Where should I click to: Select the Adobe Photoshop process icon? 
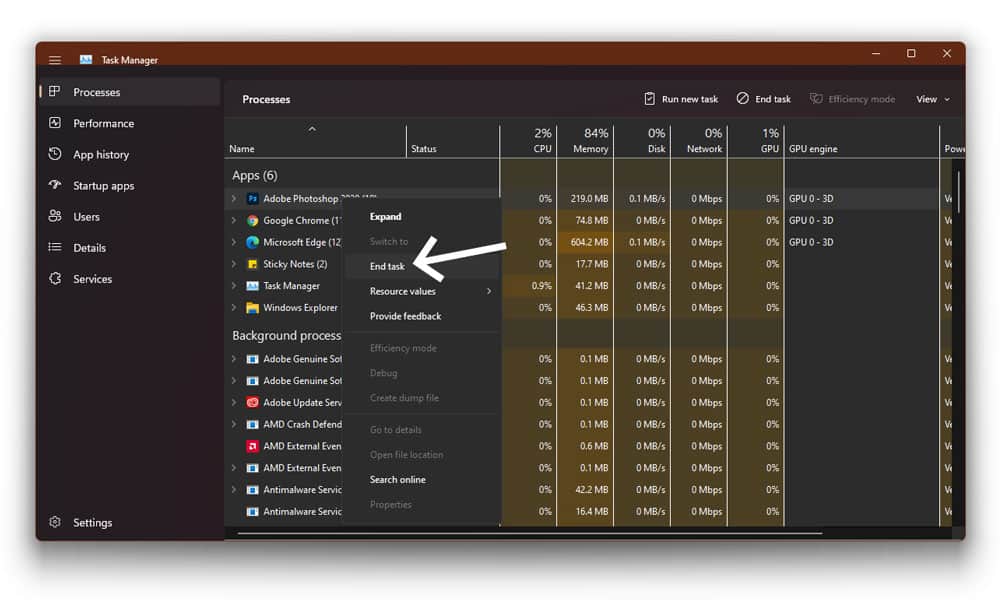[x=252, y=199]
